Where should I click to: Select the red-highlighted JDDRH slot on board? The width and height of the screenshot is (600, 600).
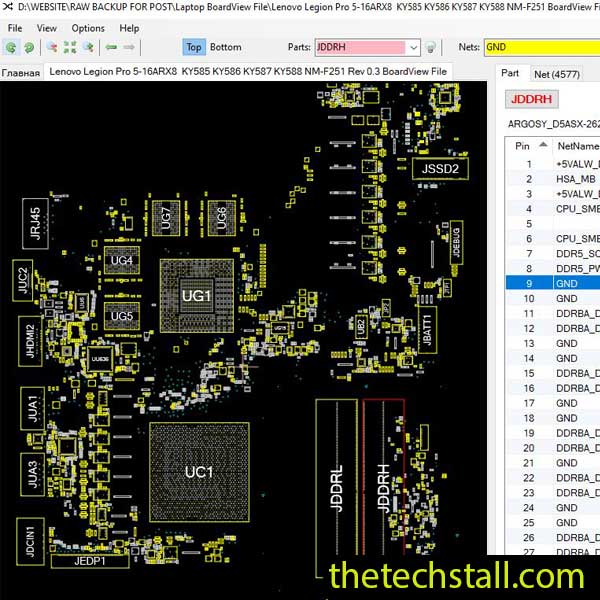click(x=383, y=477)
